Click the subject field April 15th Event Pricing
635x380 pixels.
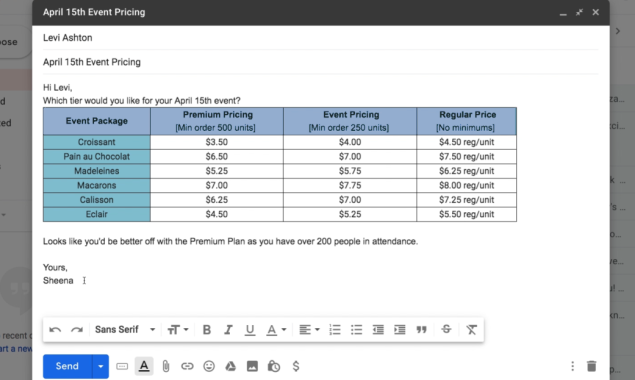coord(320,62)
